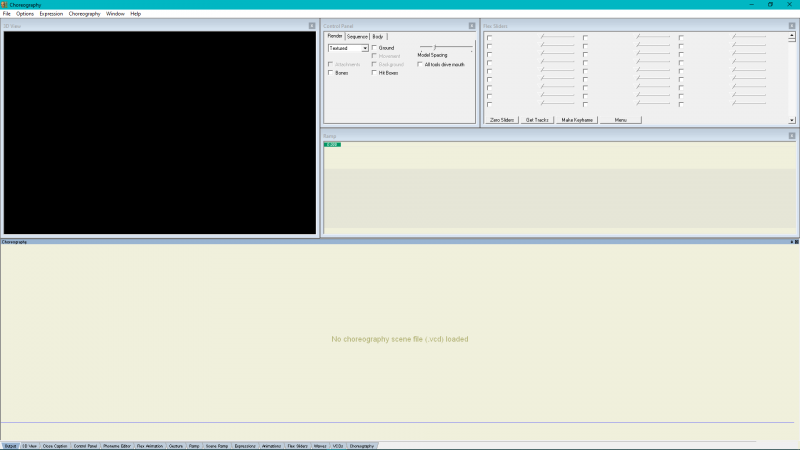The height and width of the screenshot is (450, 800).
Task: Click the Menu button in Flex Sliders
Action: click(620, 120)
